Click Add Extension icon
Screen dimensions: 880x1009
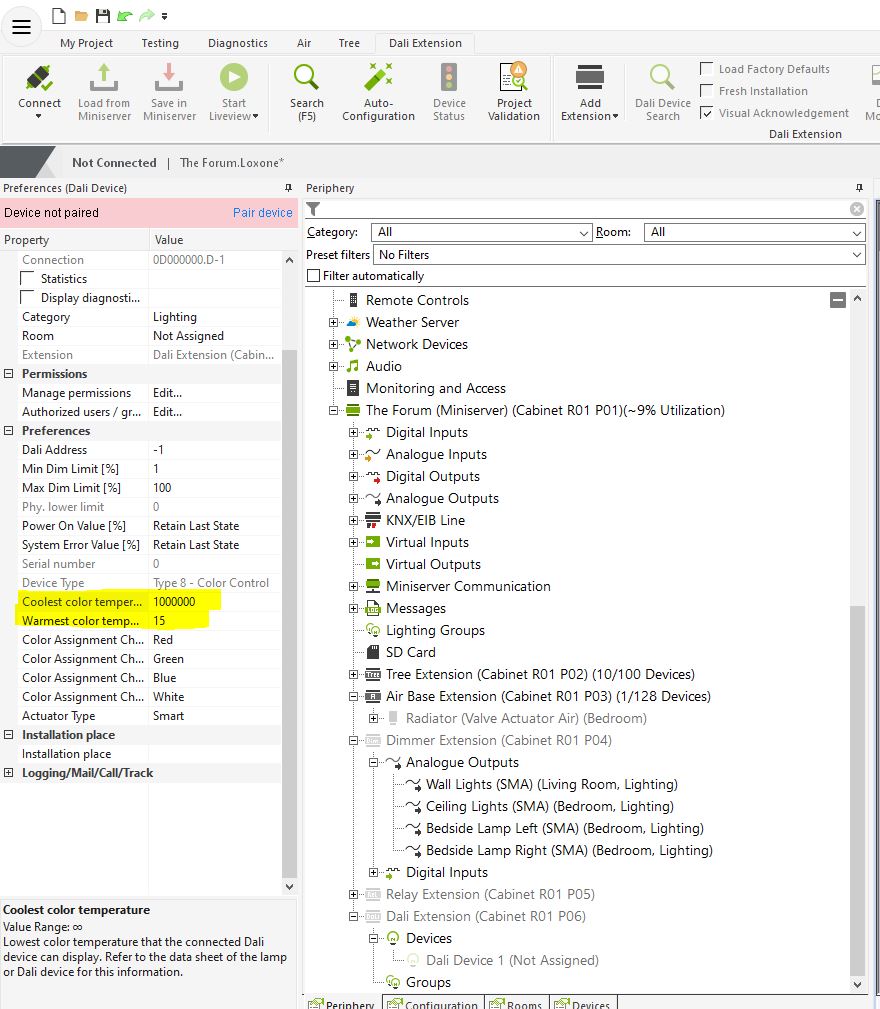pos(590,79)
